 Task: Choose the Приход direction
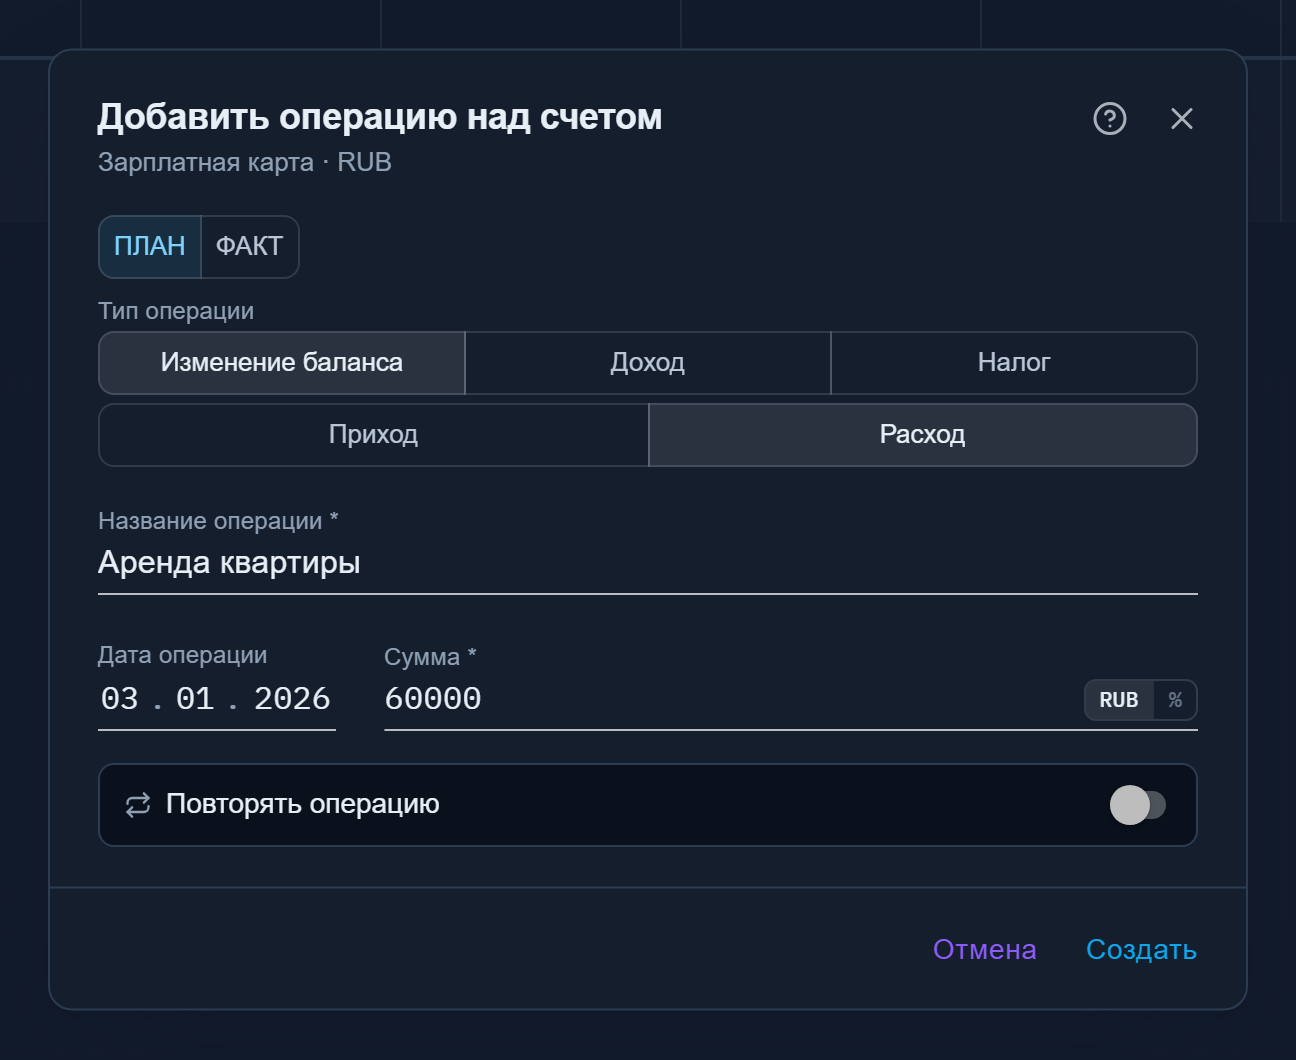click(374, 435)
